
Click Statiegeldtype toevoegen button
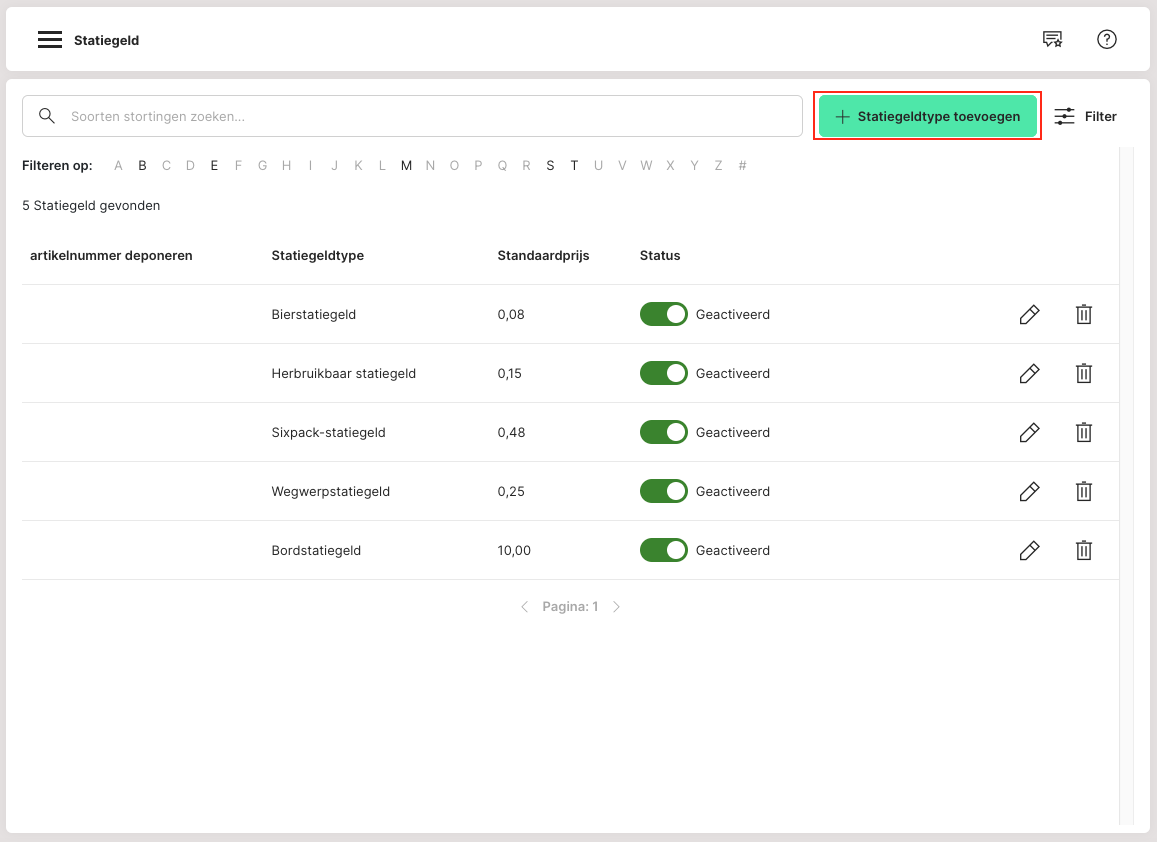tap(927, 117)
